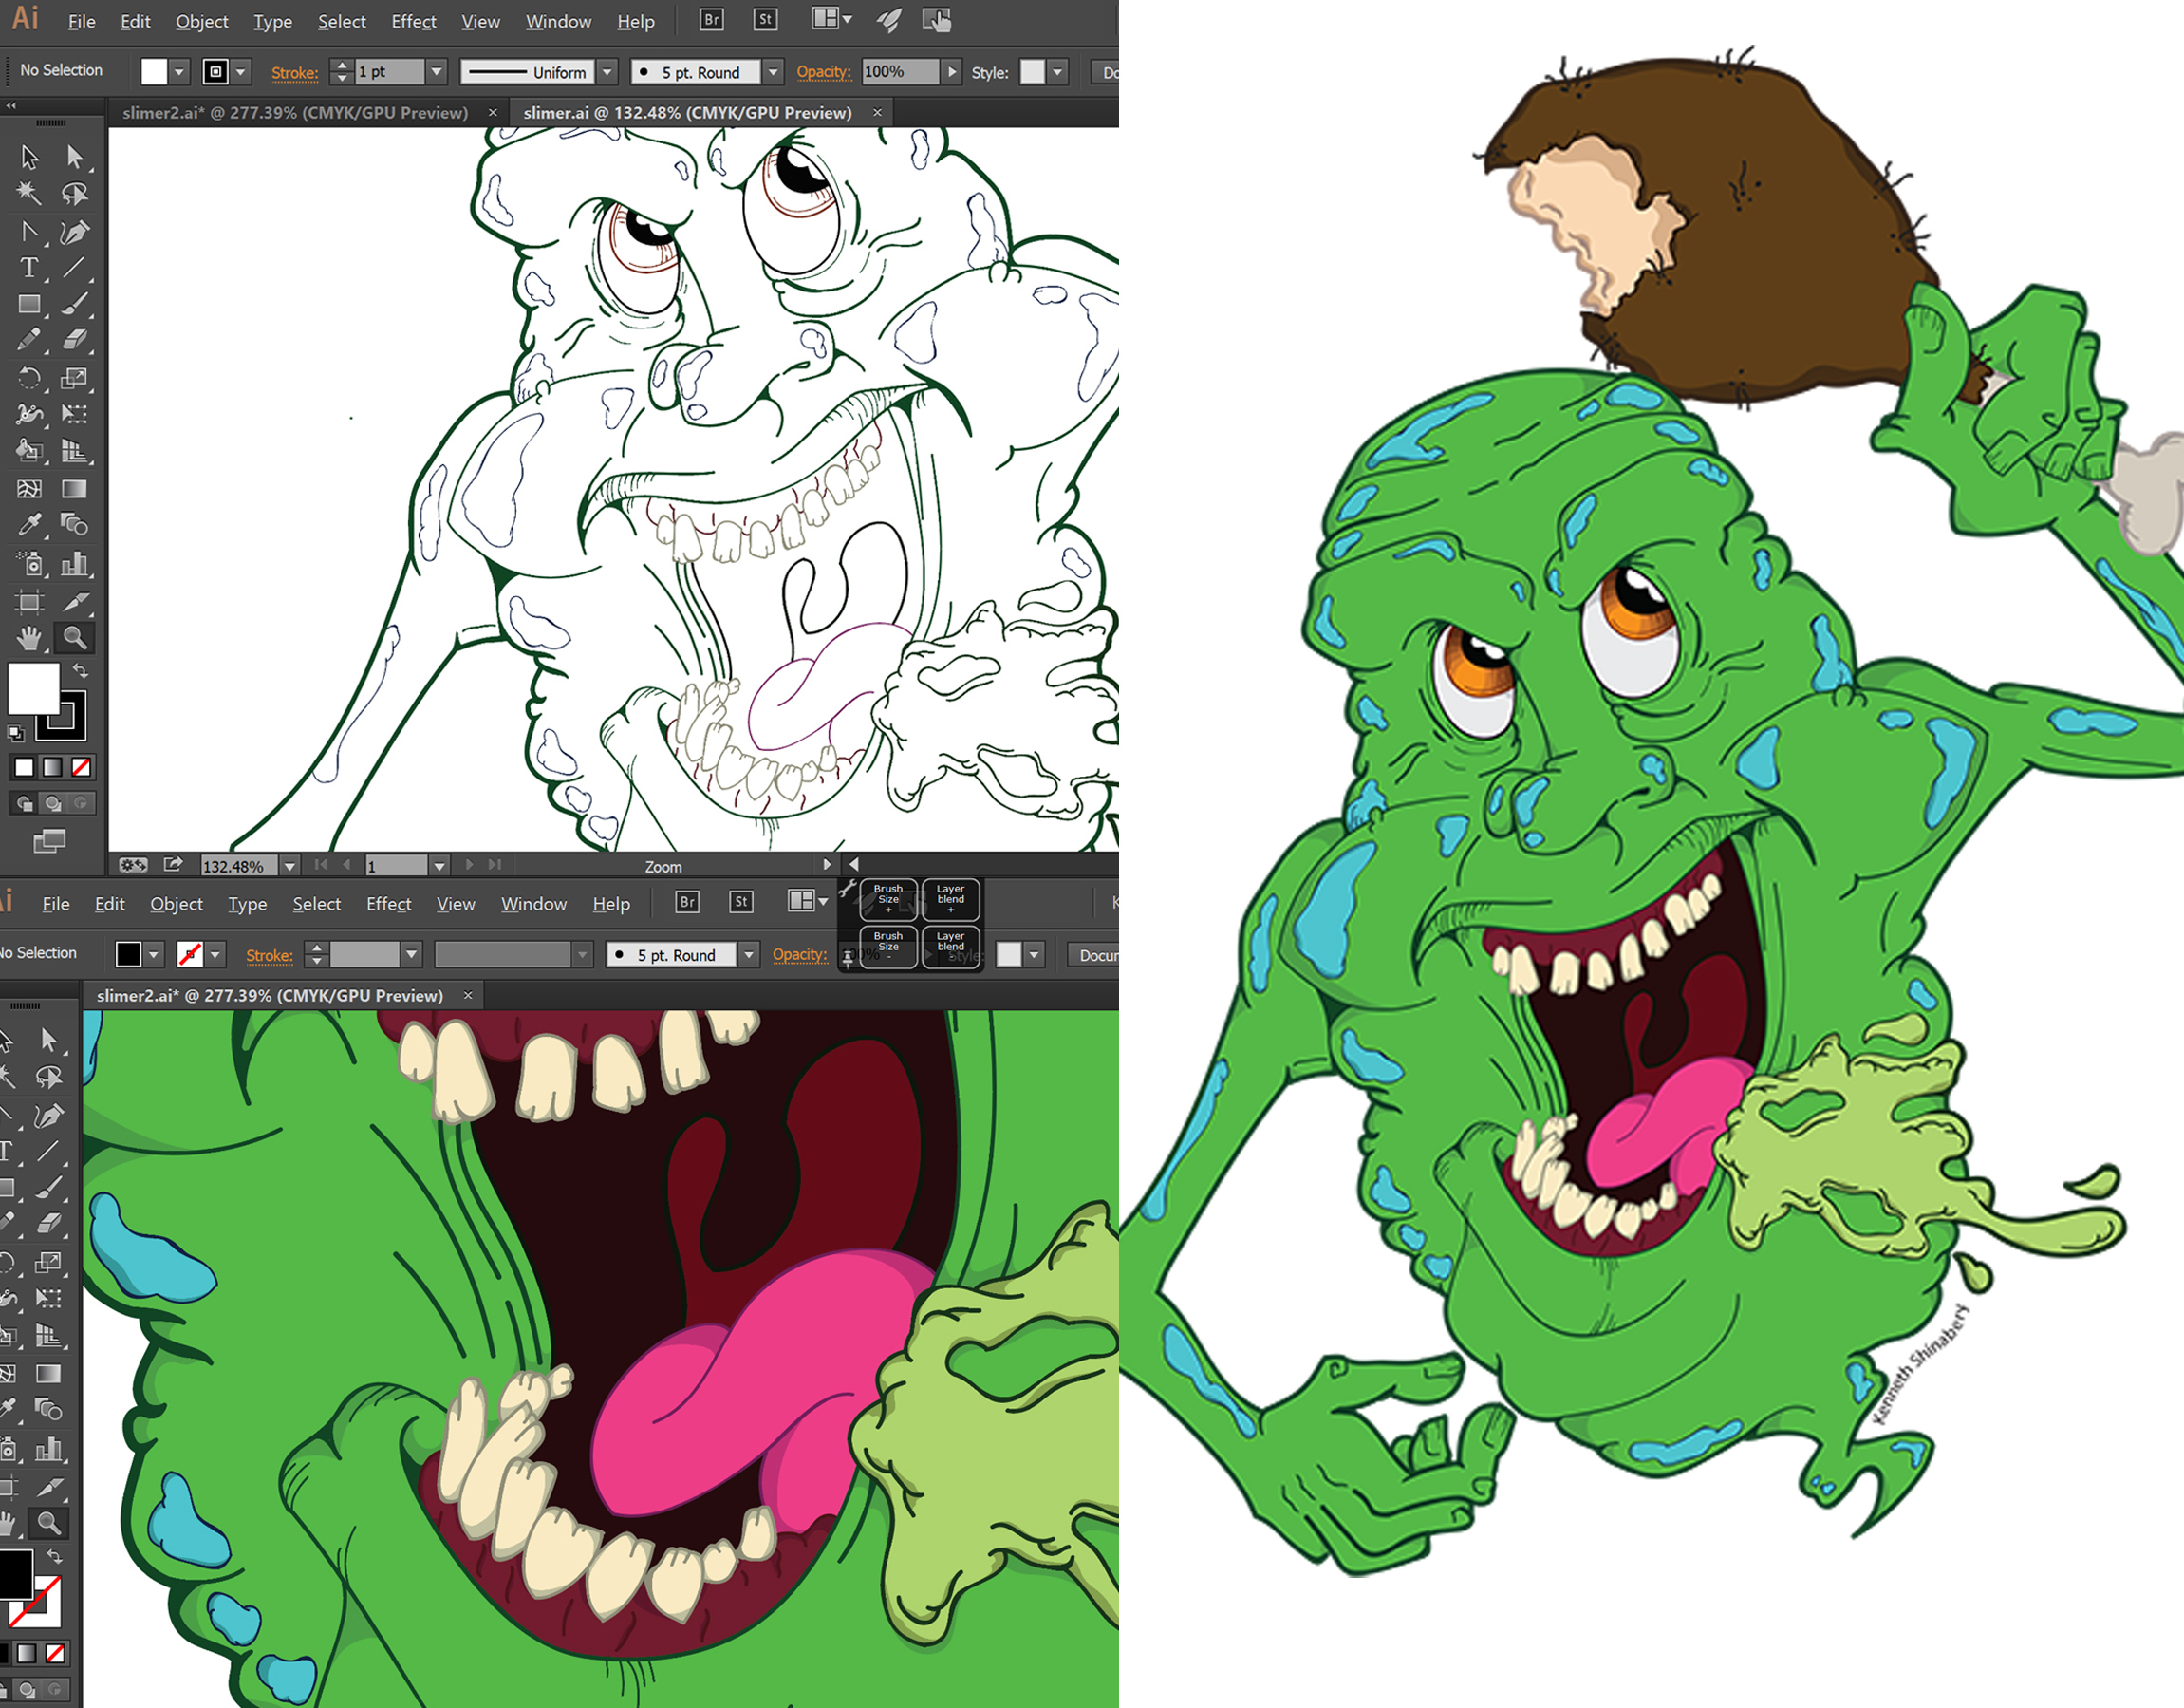Open Select menu in bottom window
Viewport: 2184px width, 1708px height.
(317, 904)
